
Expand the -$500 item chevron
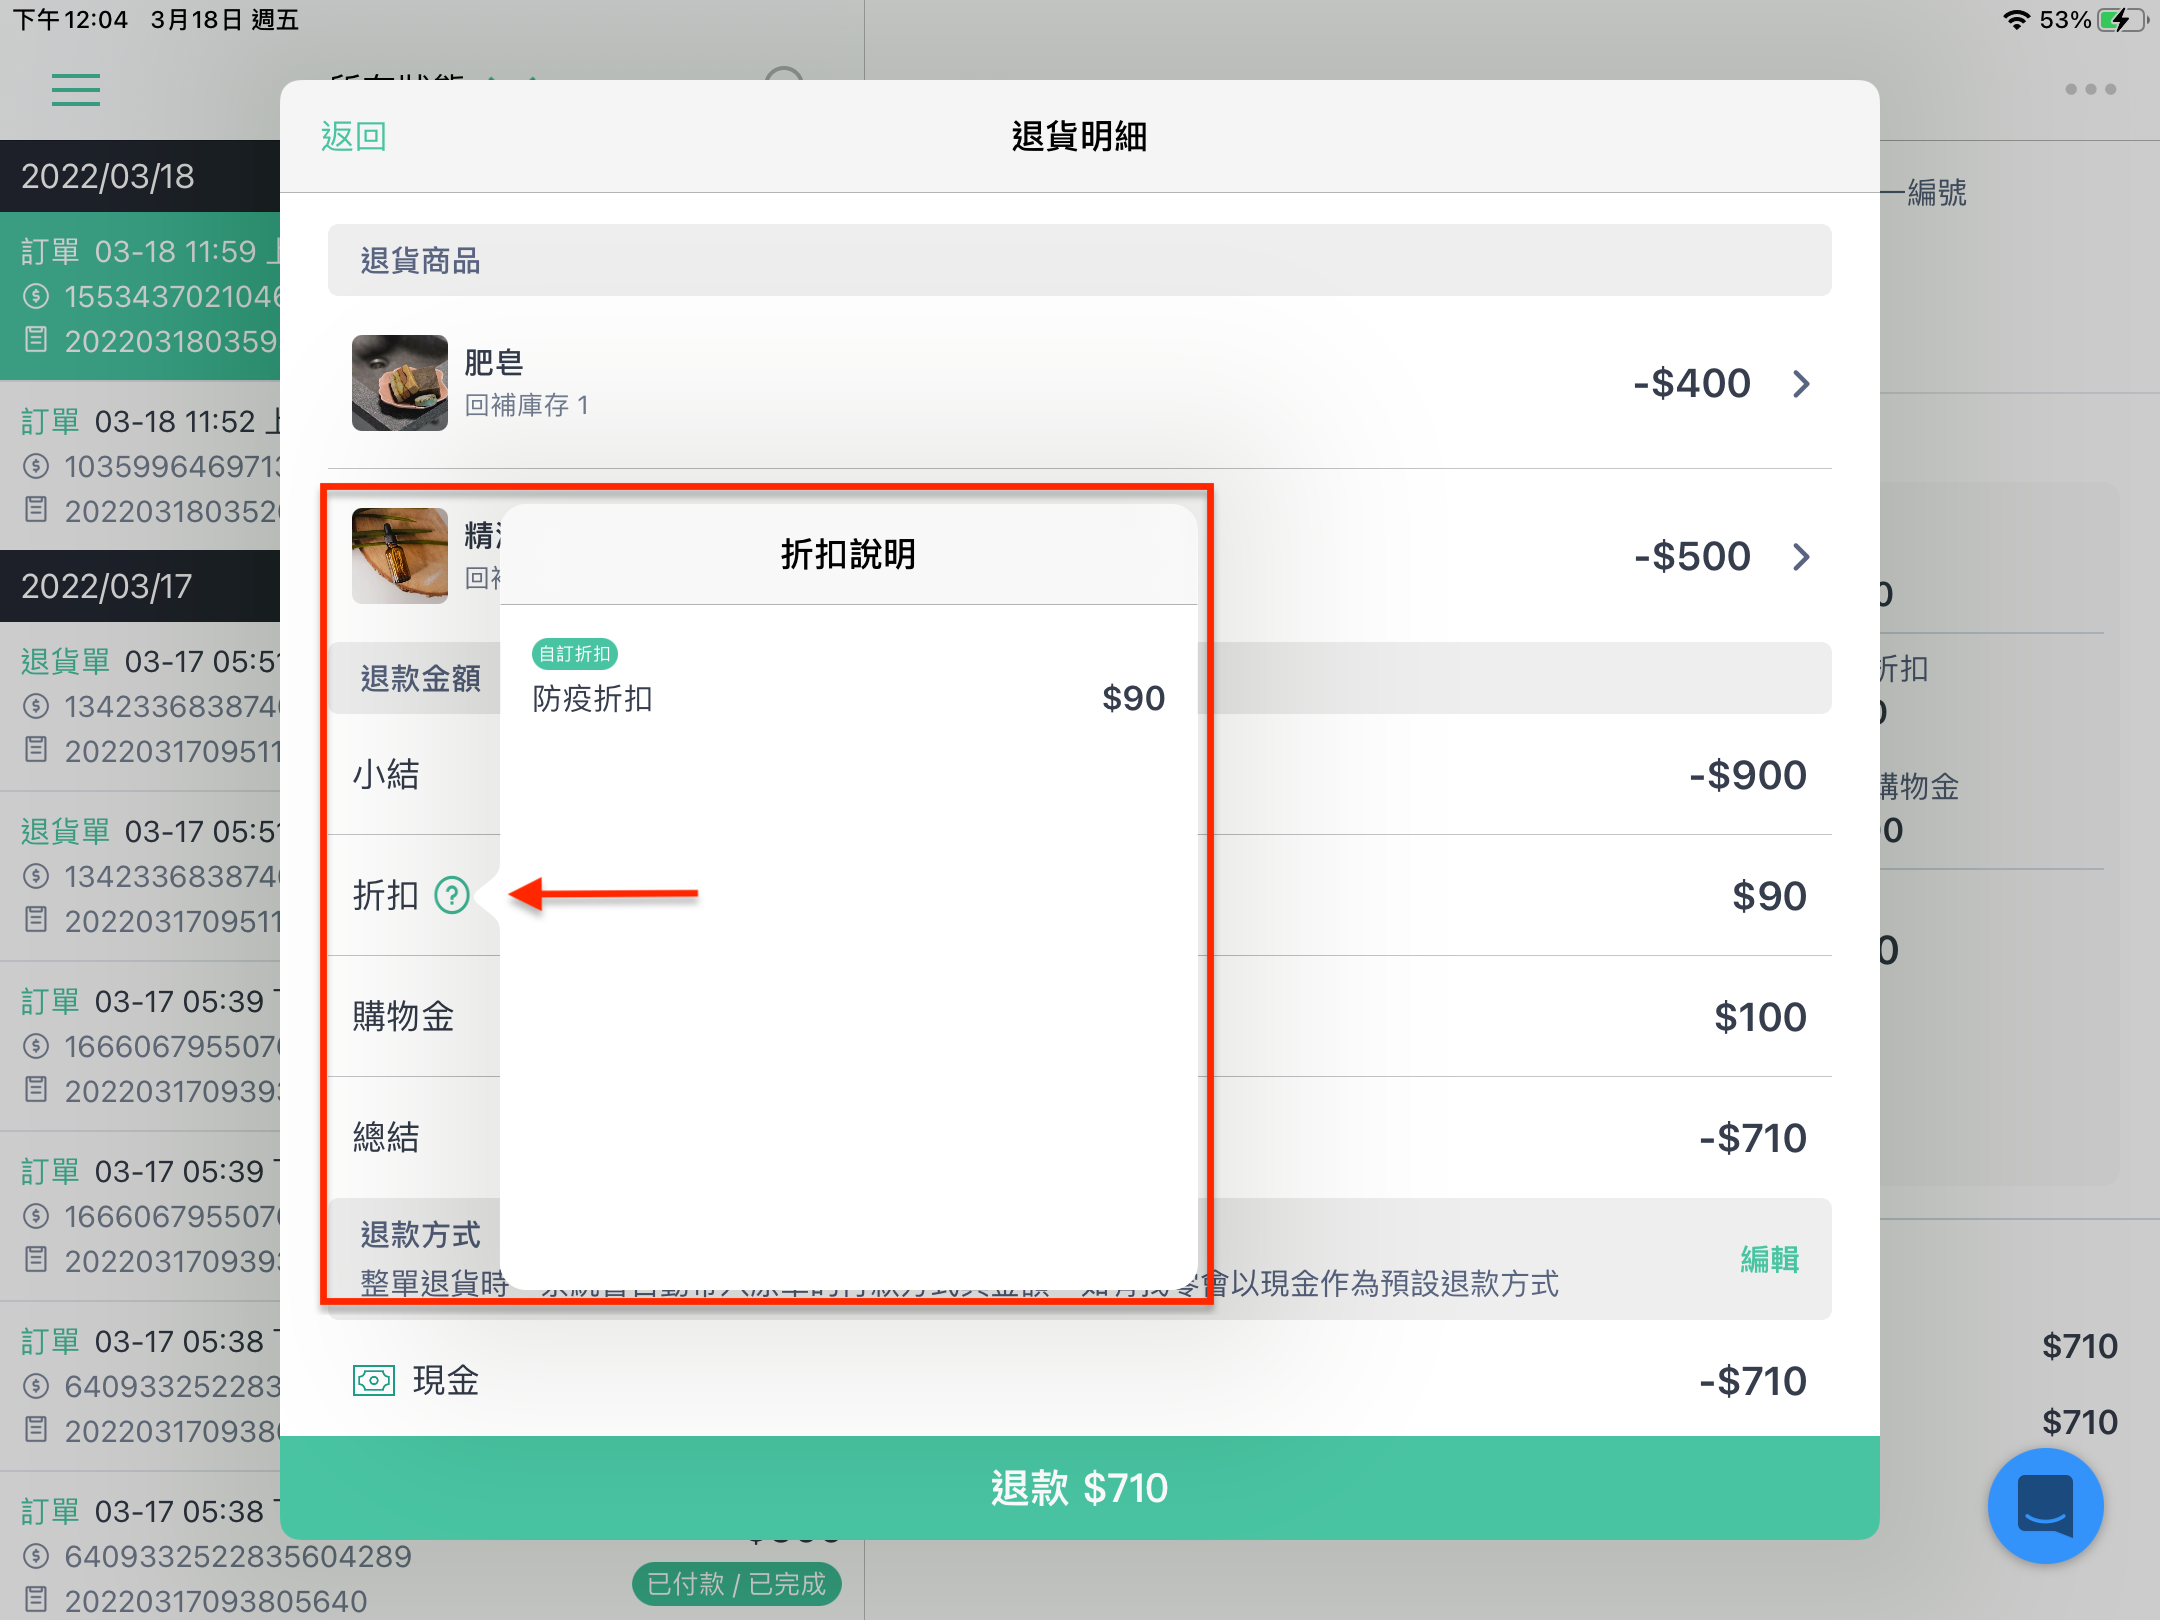1801,557
